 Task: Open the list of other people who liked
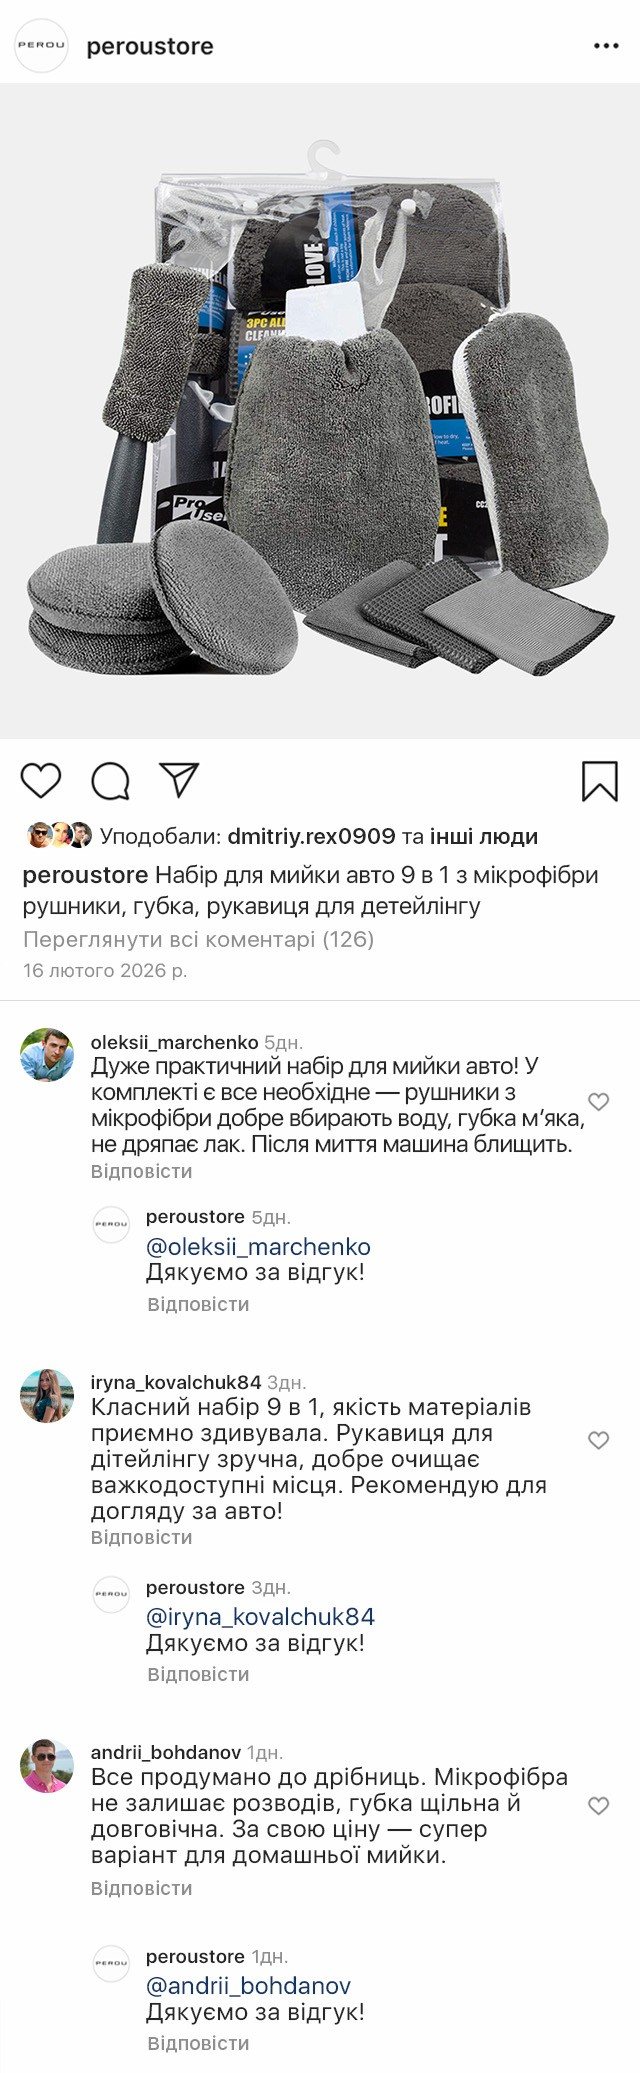[484, 836]
